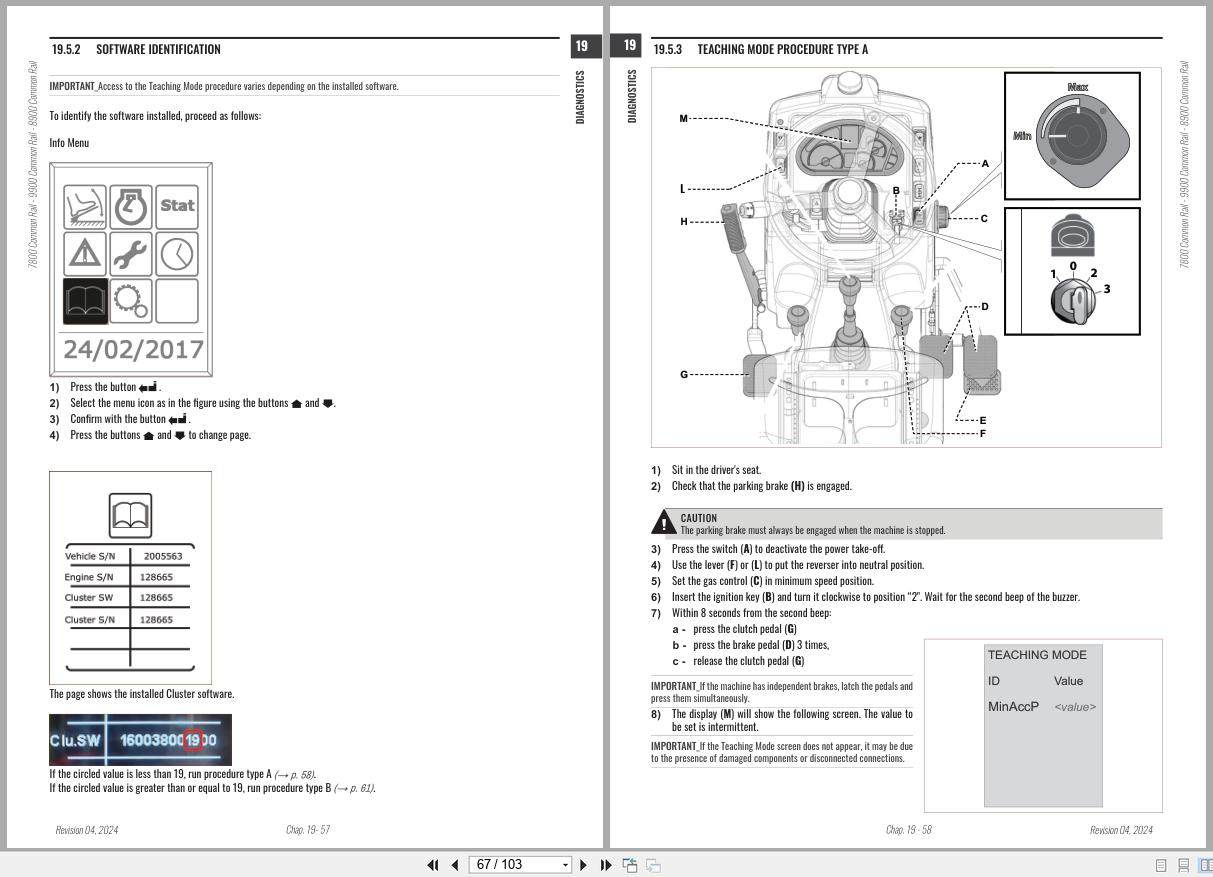Image resolution: width=1213 pixels, height=877 pixels.
Task: Click the '<value>' placeholder in the display figure
Action: coord(1075,707)
